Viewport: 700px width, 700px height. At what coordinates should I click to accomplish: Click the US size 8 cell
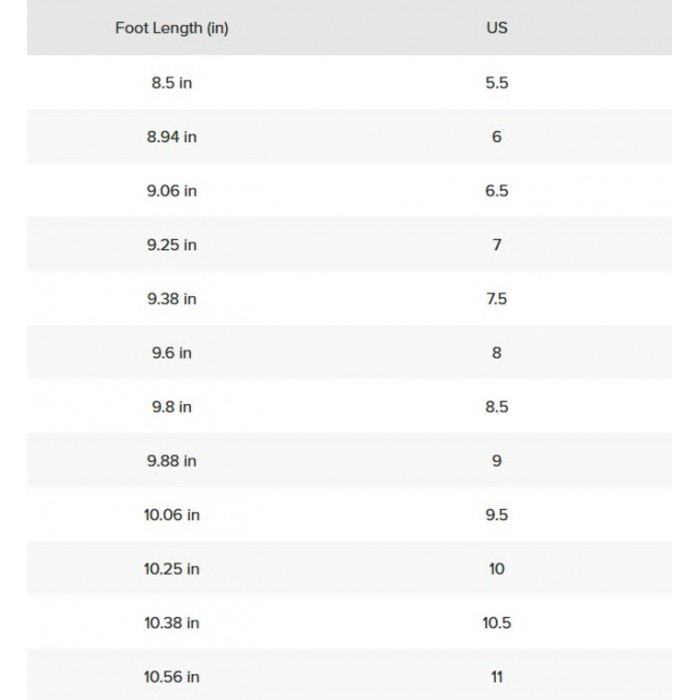point(496,353)
